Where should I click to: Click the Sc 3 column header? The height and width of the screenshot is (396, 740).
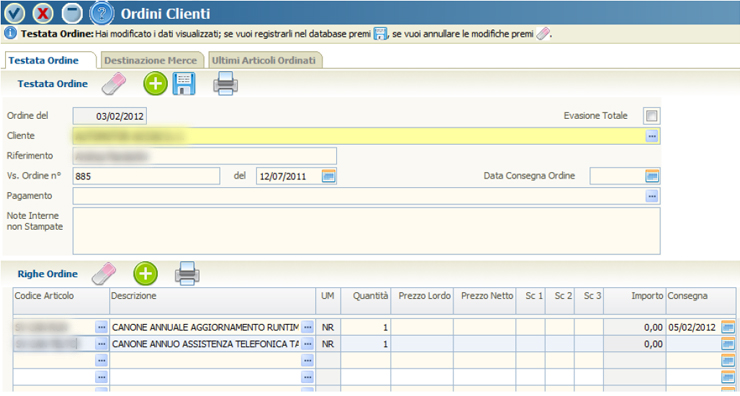tap(589, 301)
